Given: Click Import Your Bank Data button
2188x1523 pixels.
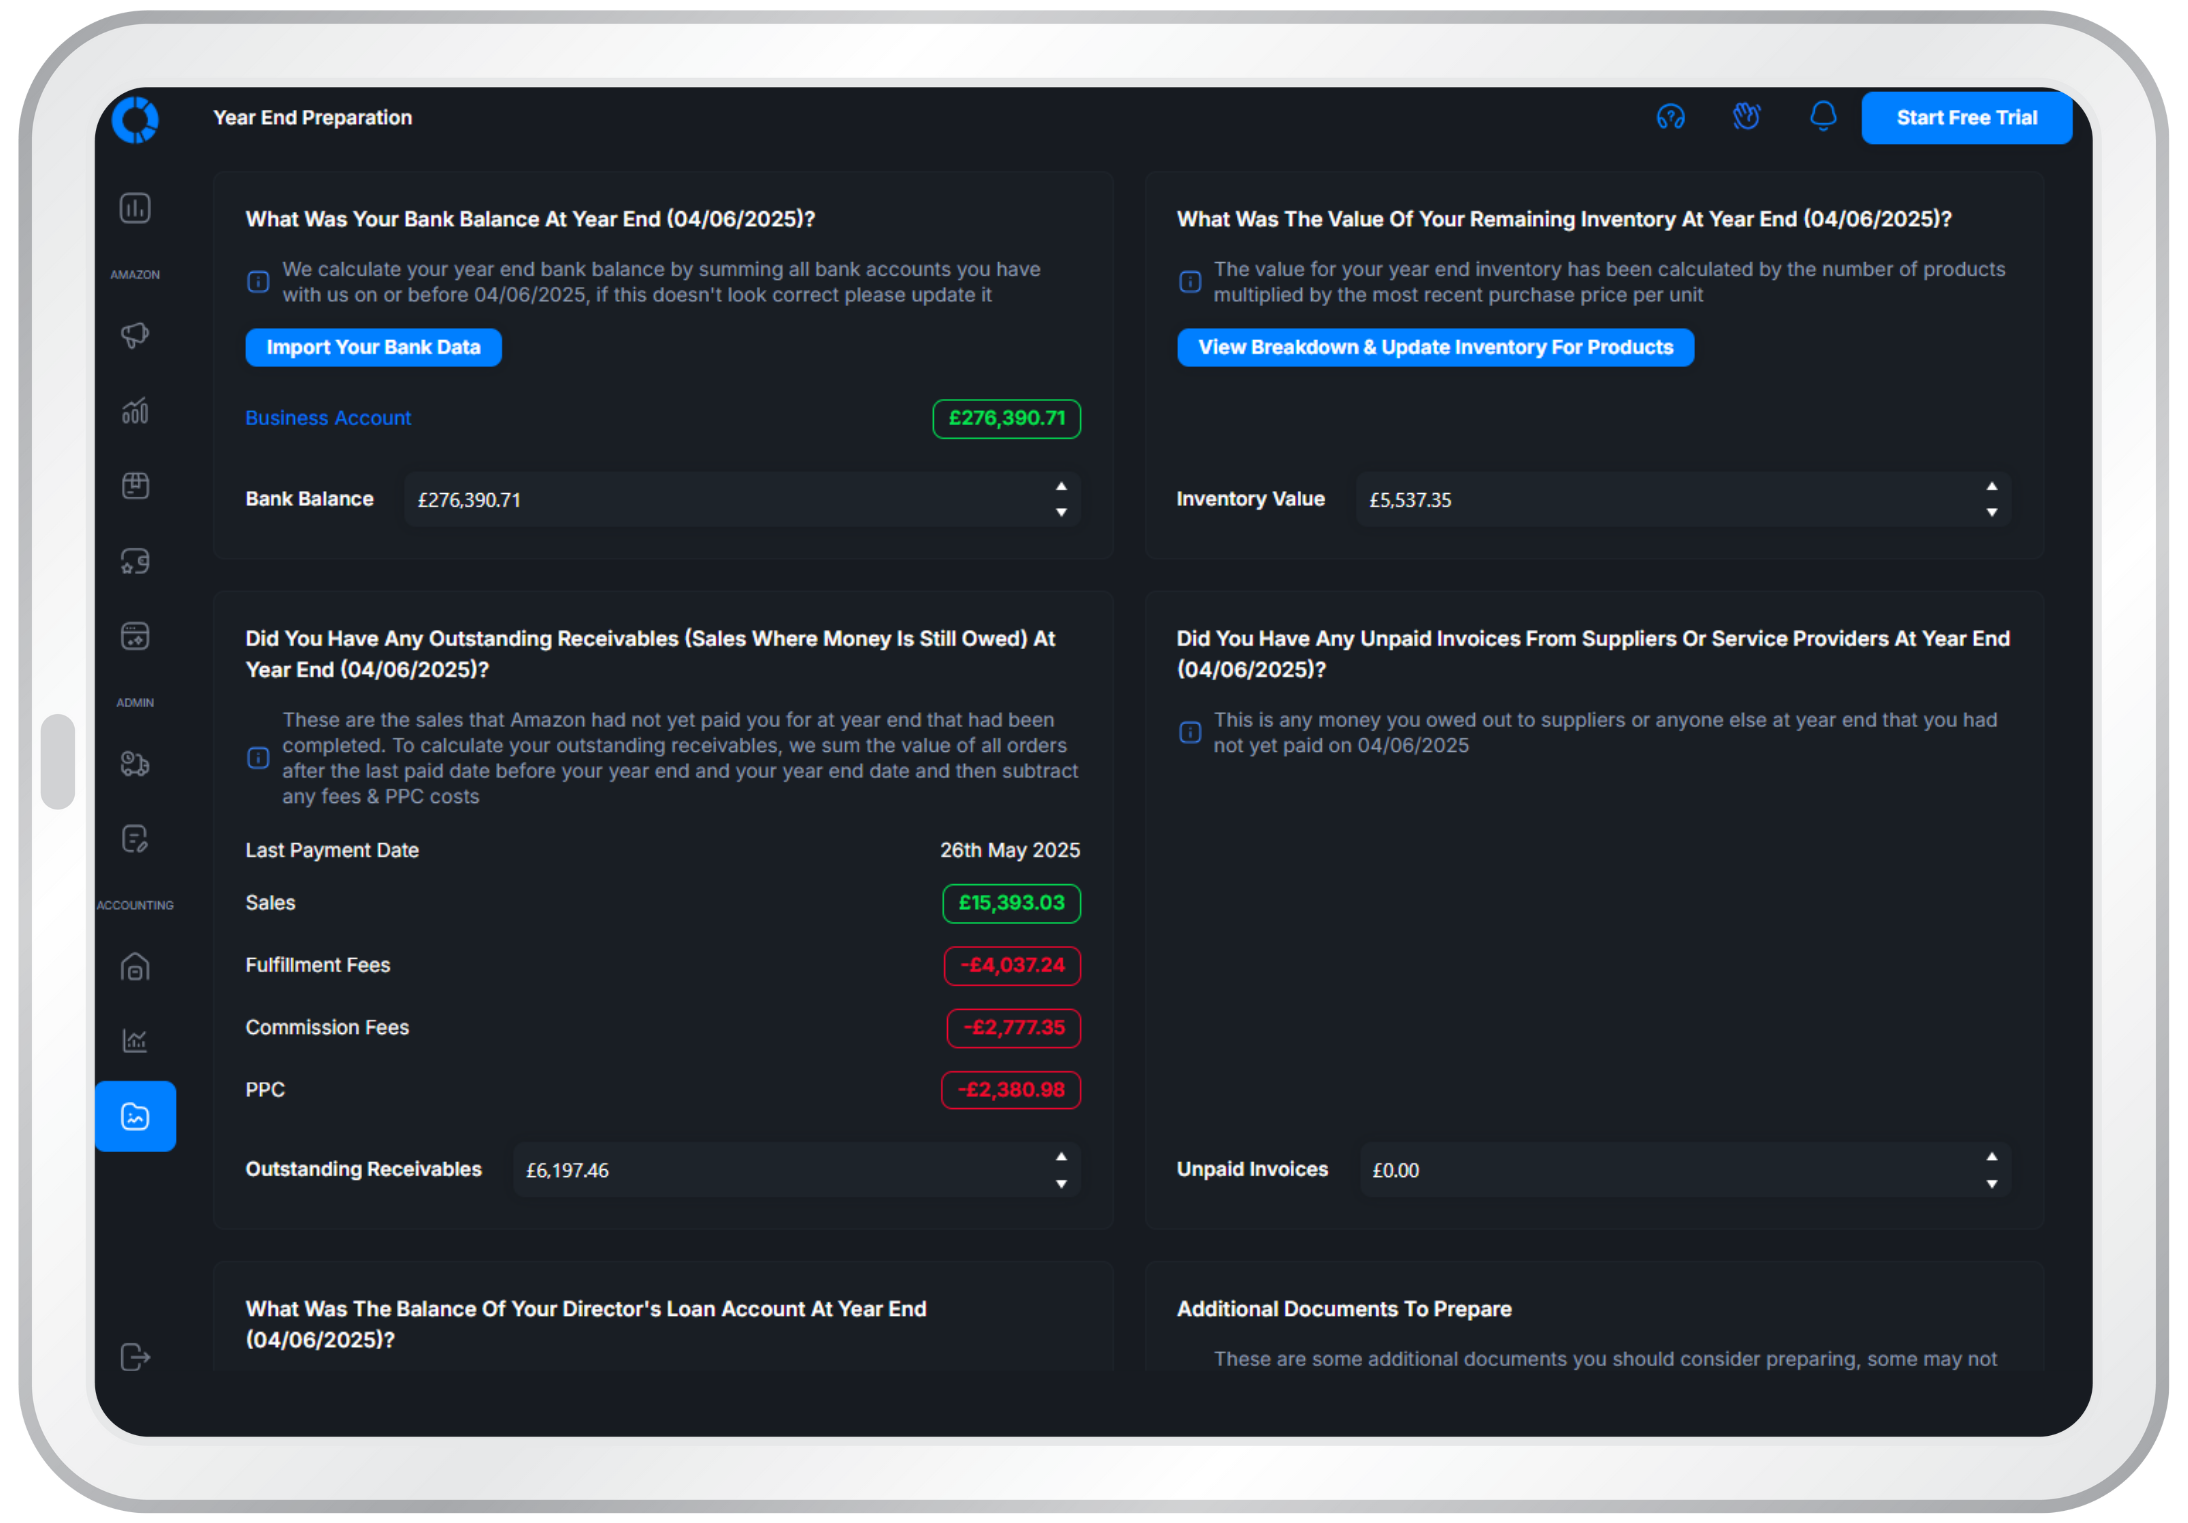Looking at the screenshot, I should tap(373, 347).
